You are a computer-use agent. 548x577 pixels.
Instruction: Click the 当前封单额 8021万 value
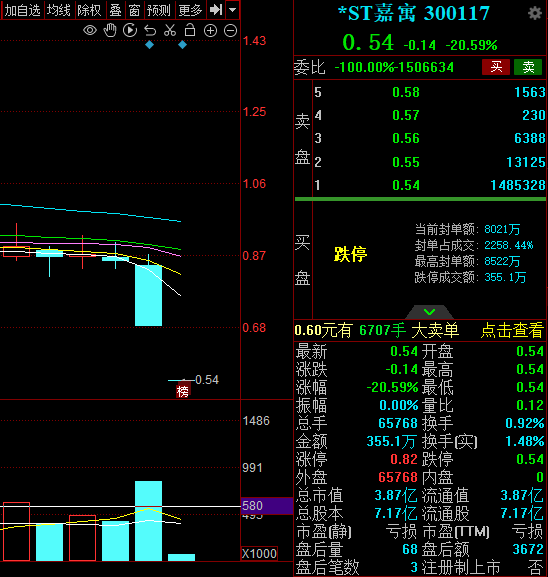tap(502, 229)
